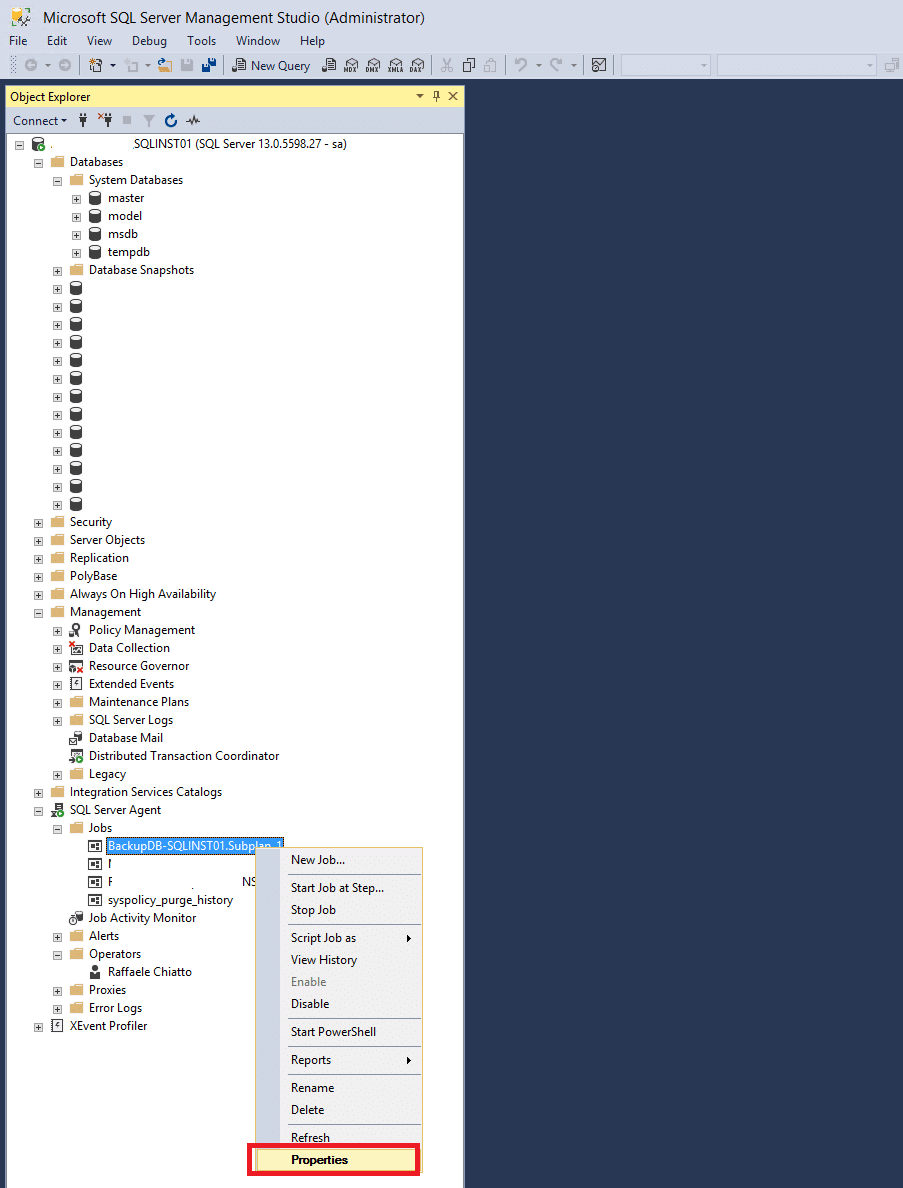Screen dimensions: 903x1188
Task: Click the New Query toolbar button
Action: [270, 65]
